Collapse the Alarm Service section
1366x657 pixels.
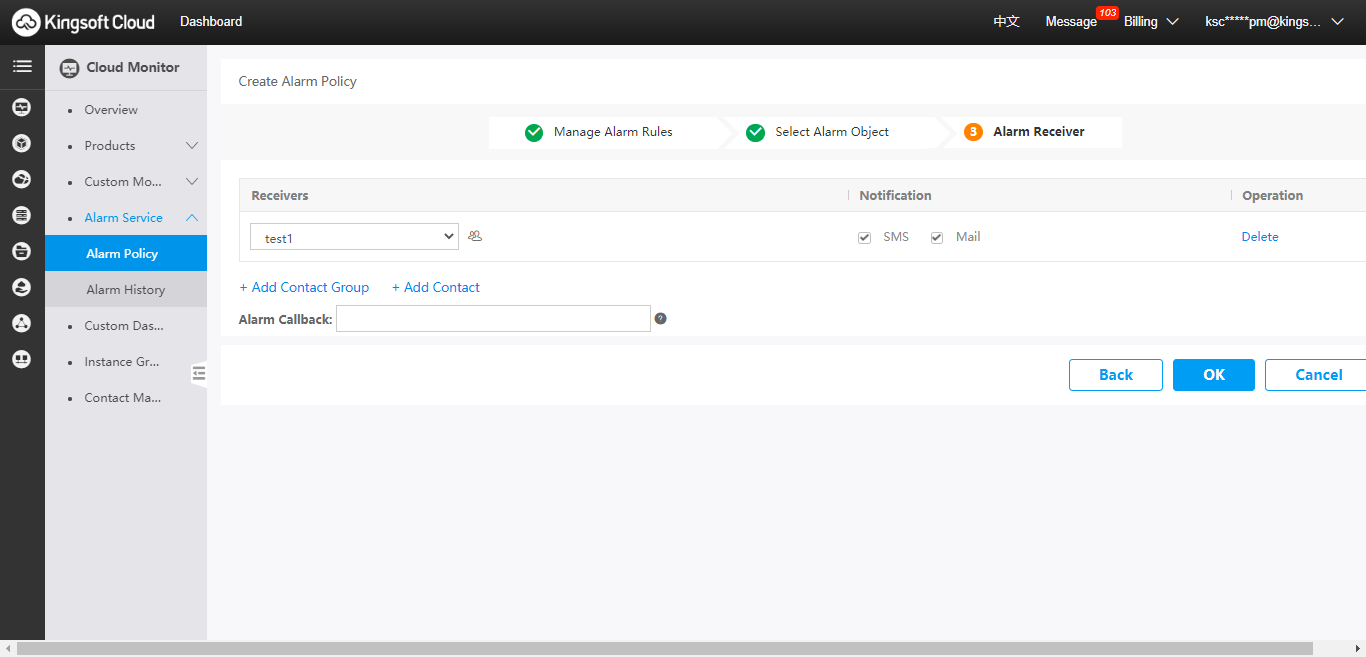point(192,218)
